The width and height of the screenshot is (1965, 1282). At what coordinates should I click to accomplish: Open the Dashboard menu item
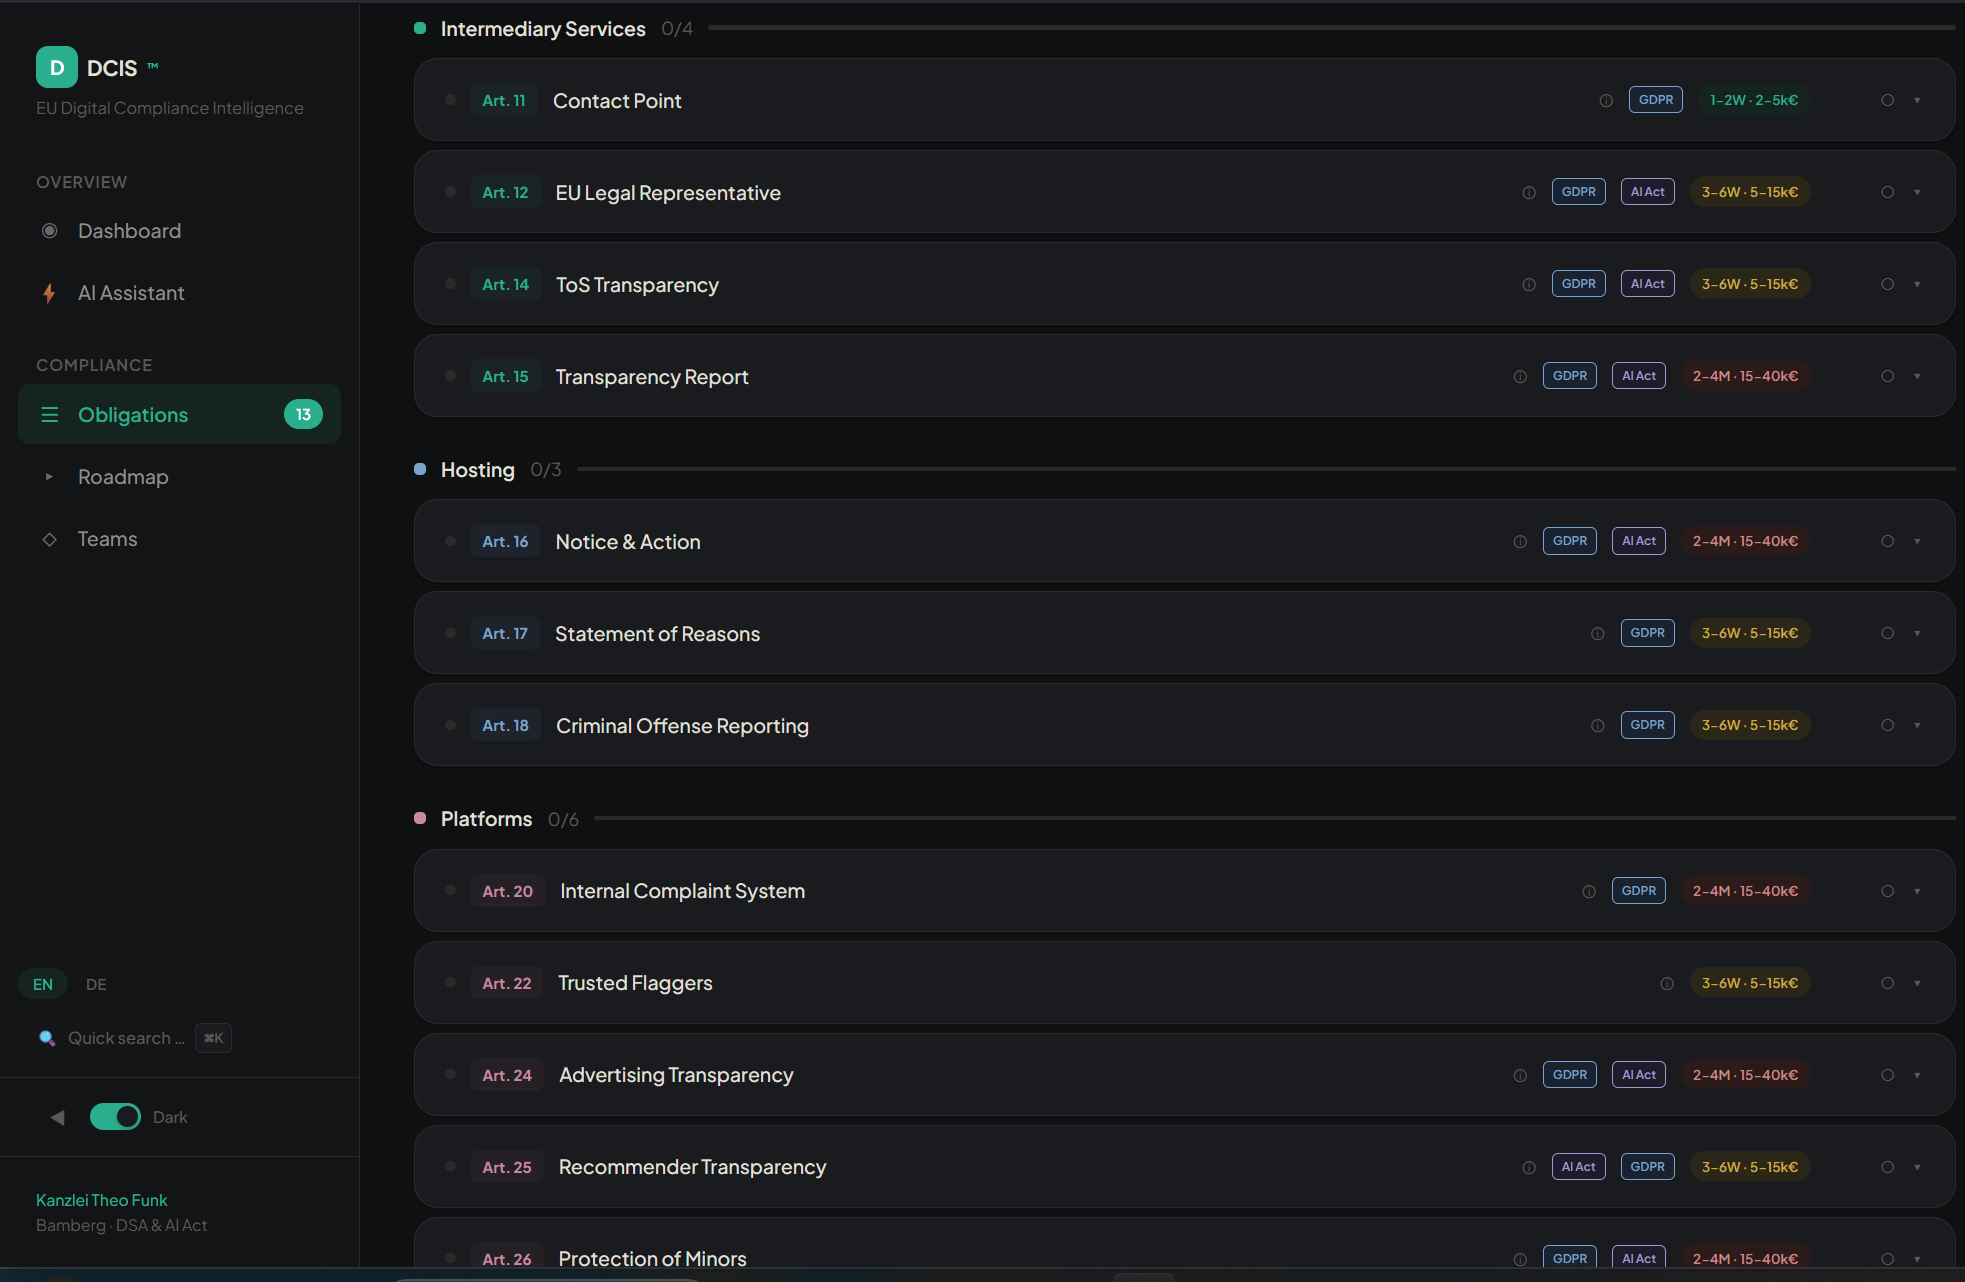click(129, 231)
